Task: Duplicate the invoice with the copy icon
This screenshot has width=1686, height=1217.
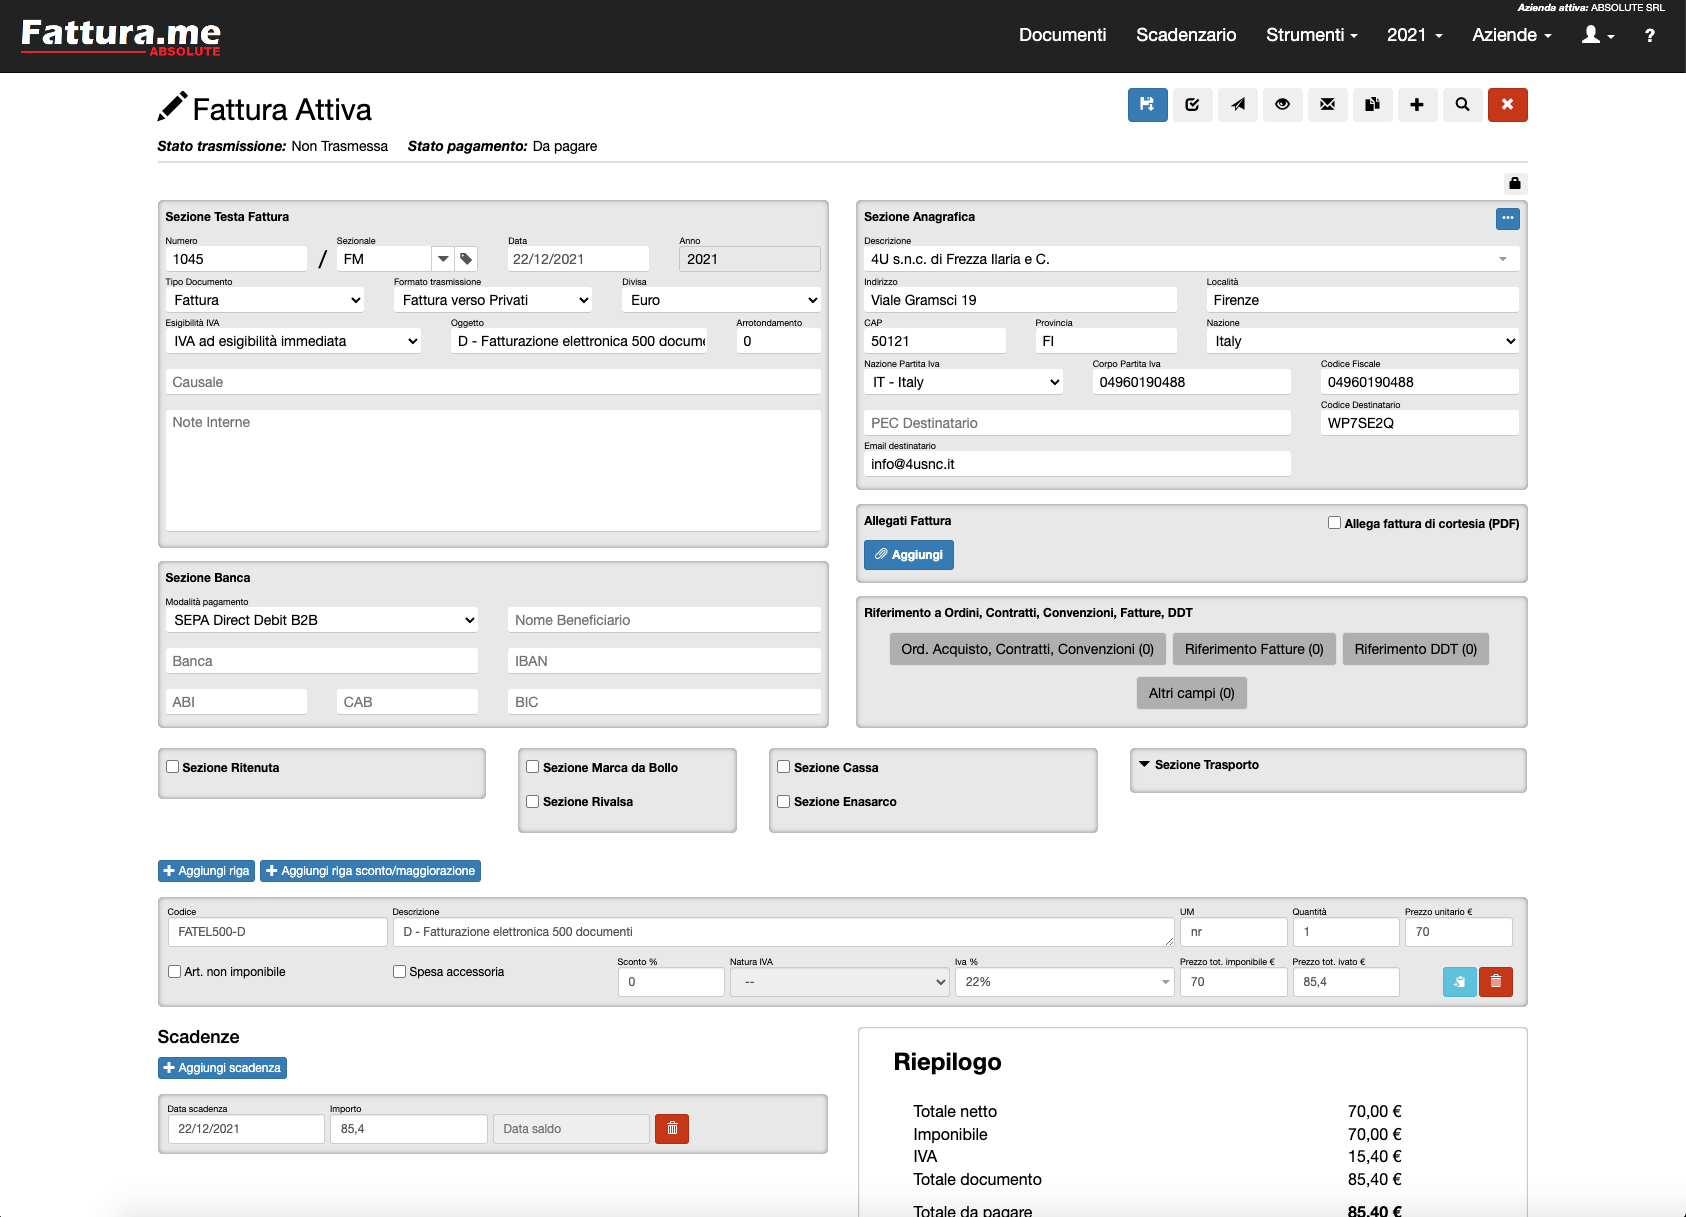Action: [x=1372, y=105]
